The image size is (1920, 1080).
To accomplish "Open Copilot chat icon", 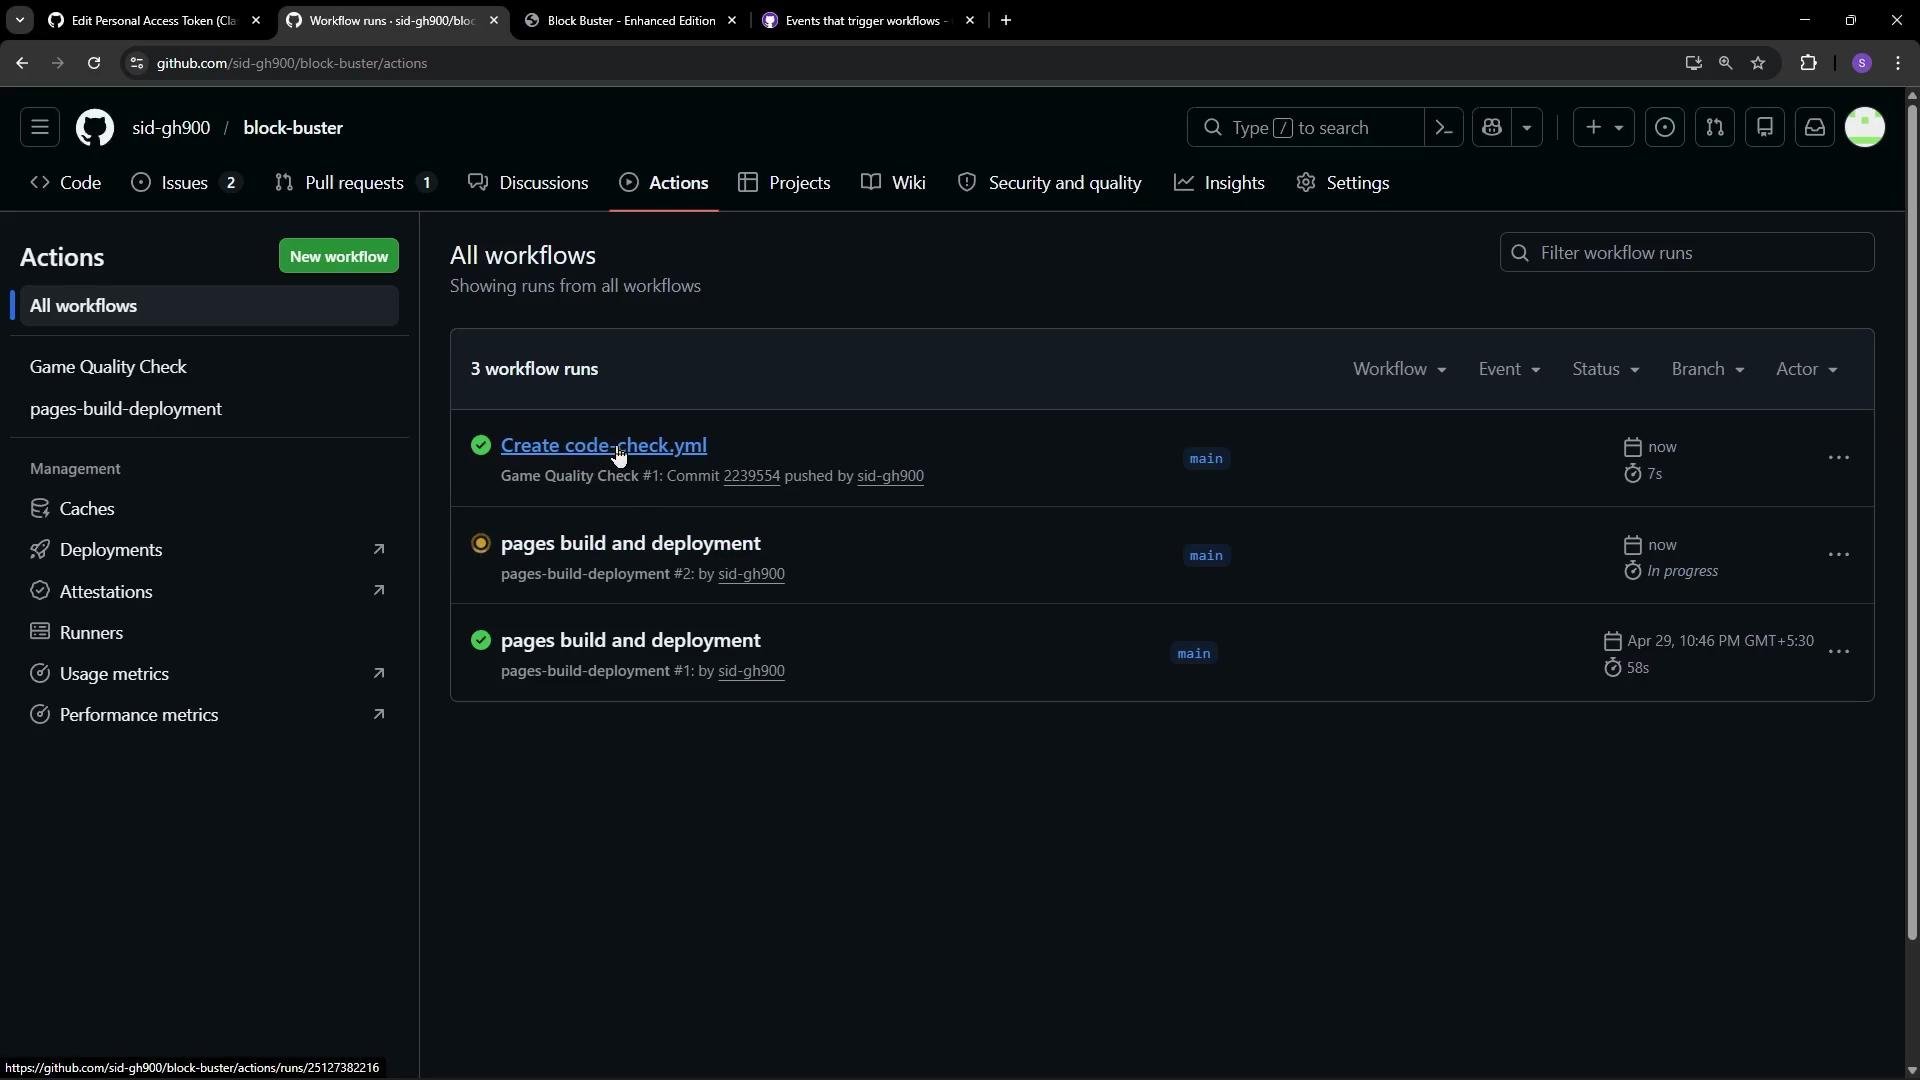I will point(1492,128).
